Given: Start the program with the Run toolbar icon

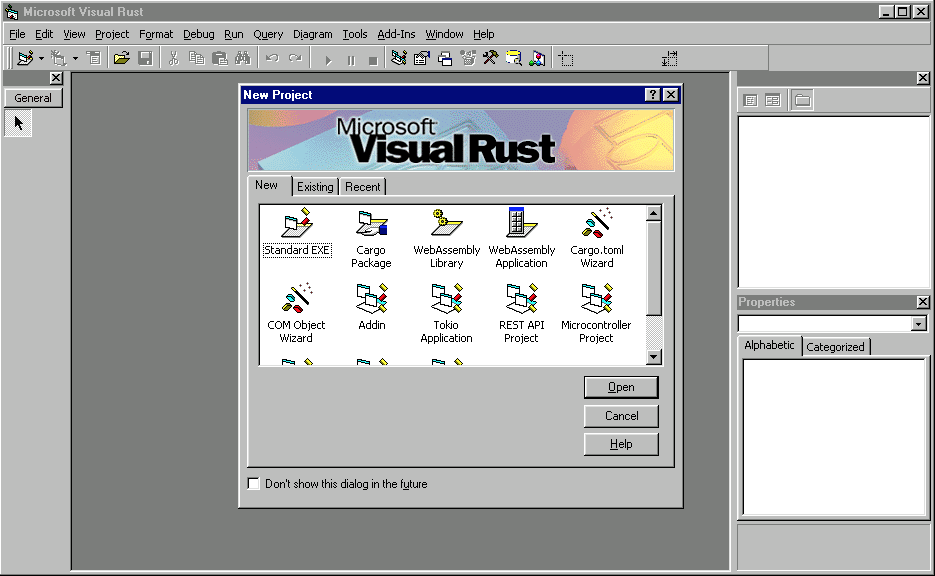Looking at the screenshot, I should click(328, 57).
